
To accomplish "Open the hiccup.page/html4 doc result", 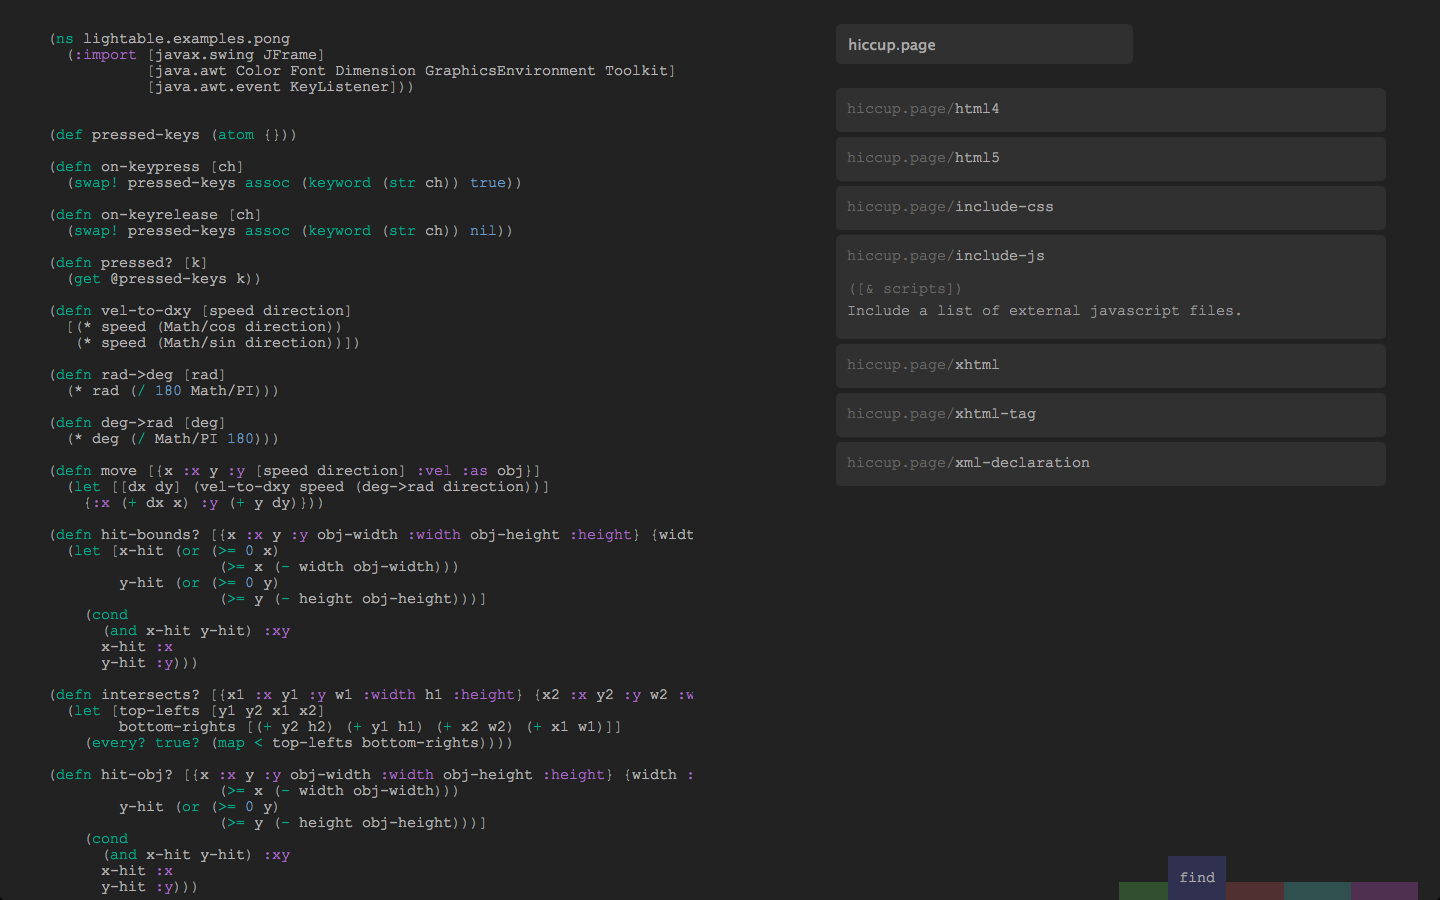I will 1110,109.
